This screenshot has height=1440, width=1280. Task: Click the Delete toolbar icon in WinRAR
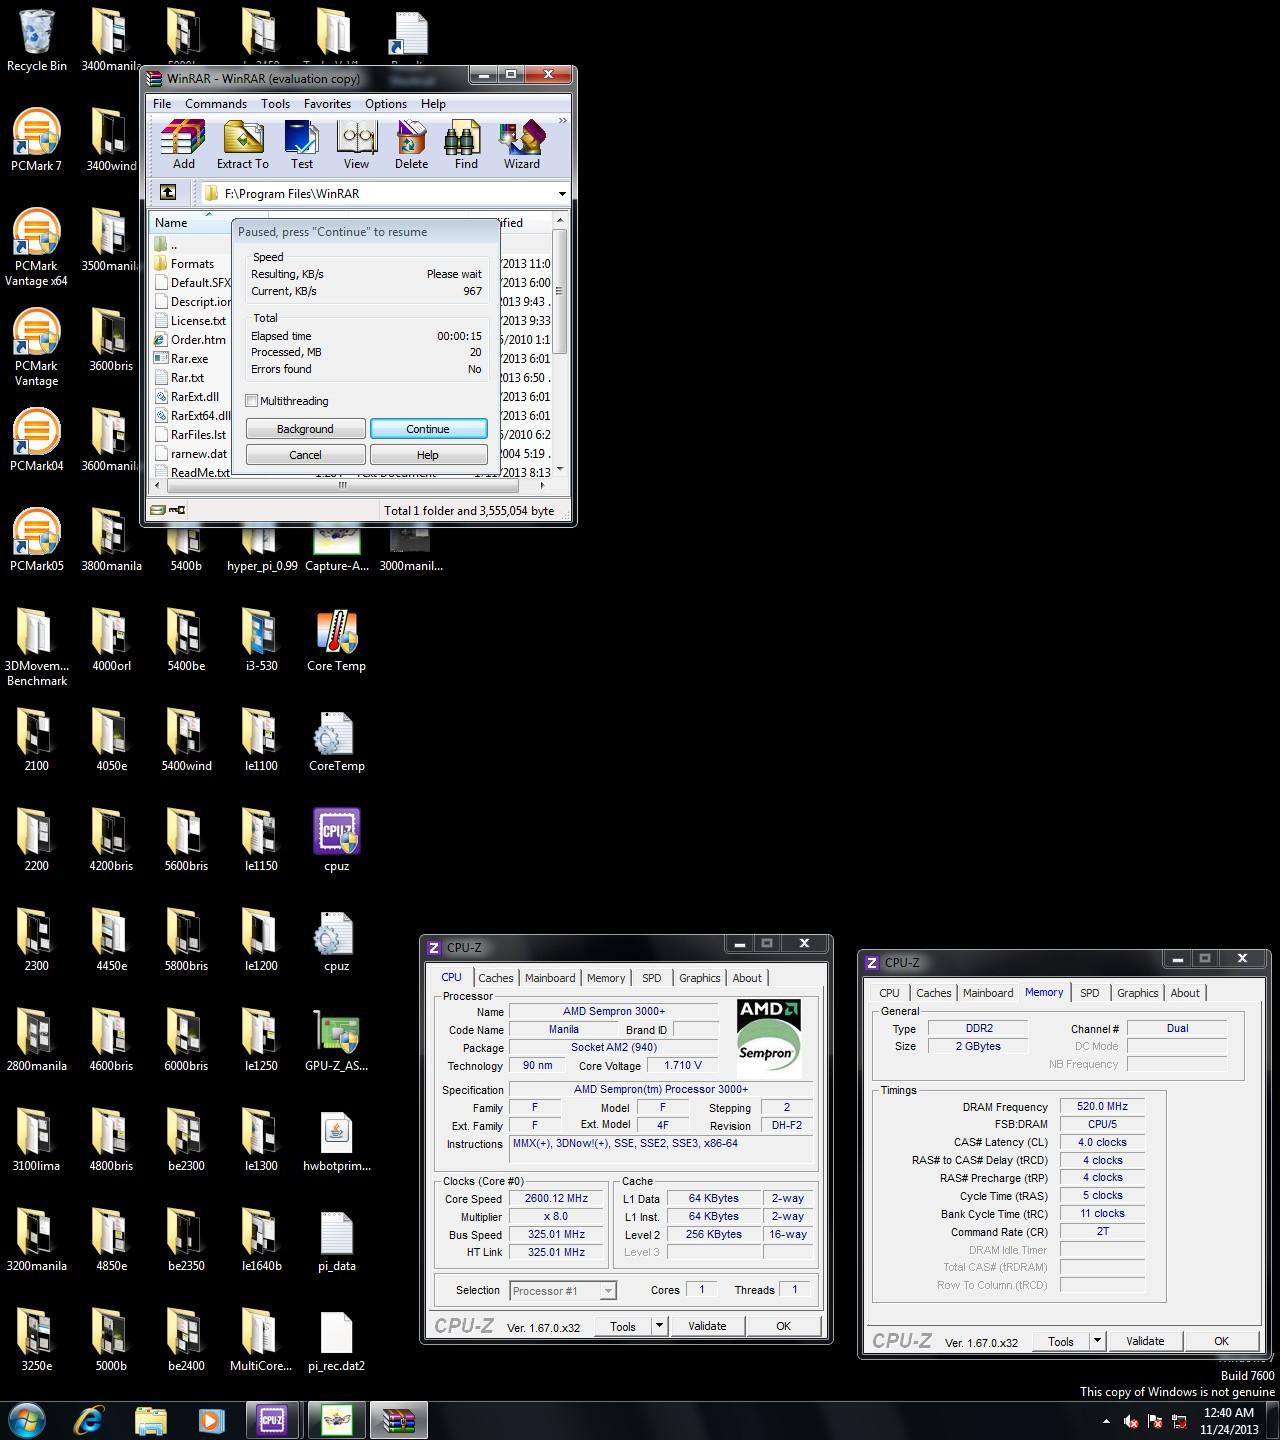[411, 145]
